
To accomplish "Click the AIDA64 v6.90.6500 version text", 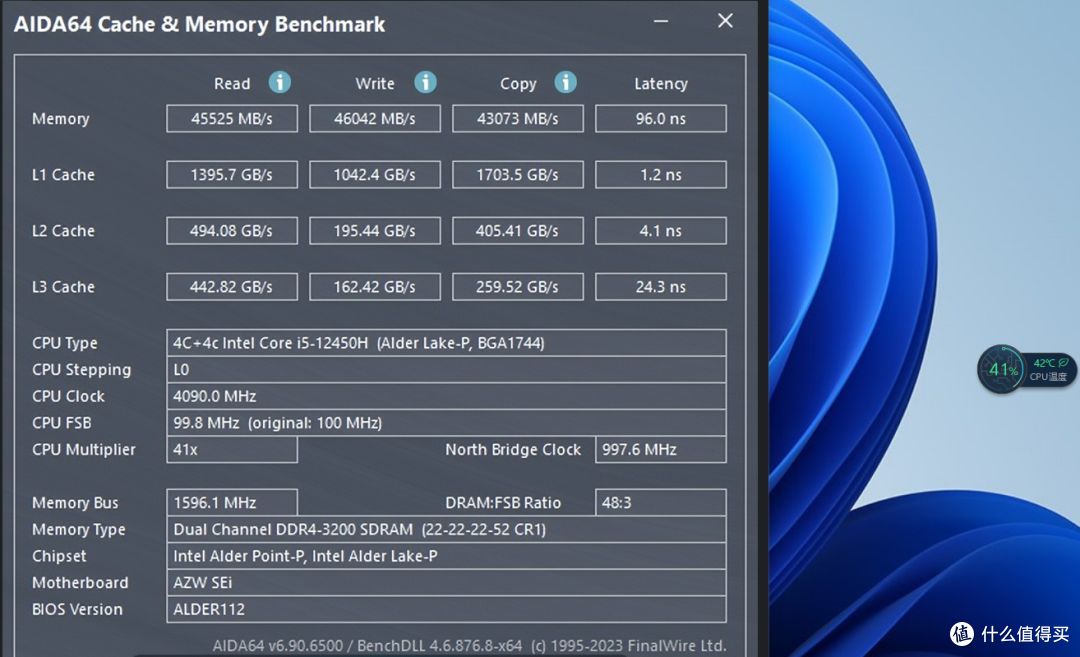I will tap(278, 646).
